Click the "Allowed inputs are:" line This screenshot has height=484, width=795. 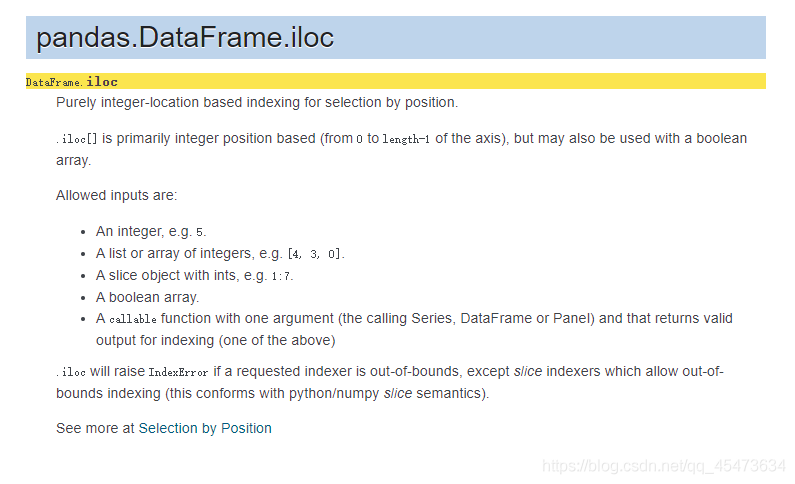coord(116,196)
